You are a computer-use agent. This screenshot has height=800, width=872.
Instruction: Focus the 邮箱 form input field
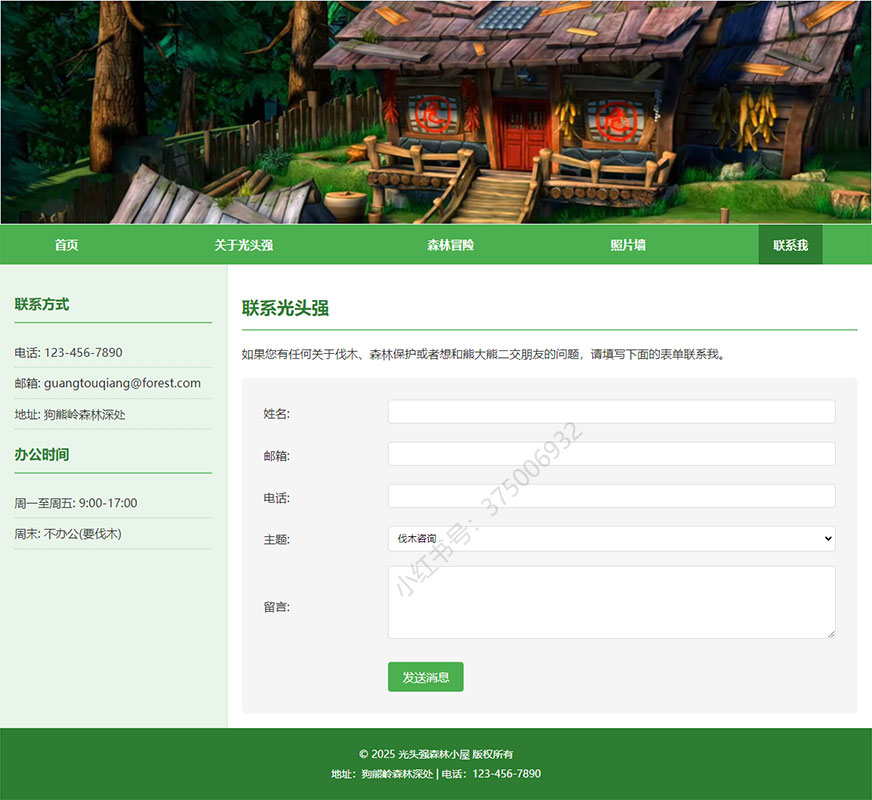pyautogui.click(x=611, y=454)
